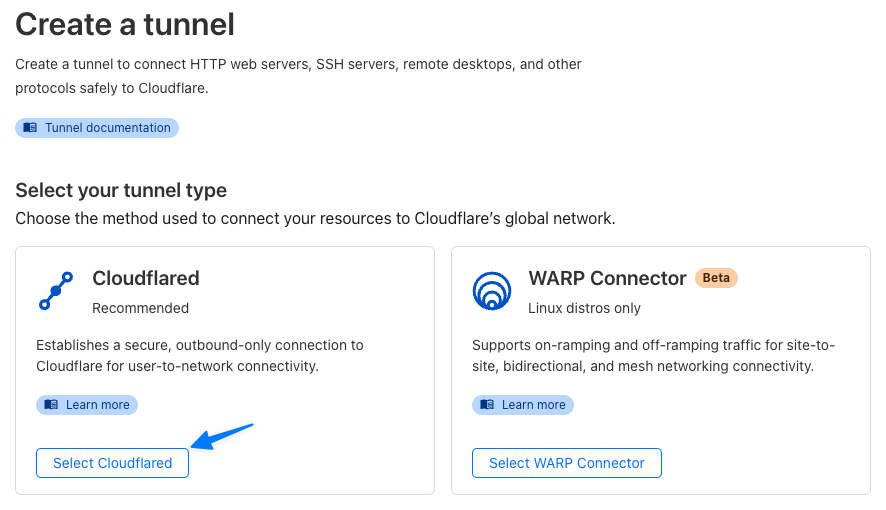Click the book icon in Cloudflared's Learn more
Image resolution: width=886 pixels, height=510 pixels.
(x=51, y=404)
